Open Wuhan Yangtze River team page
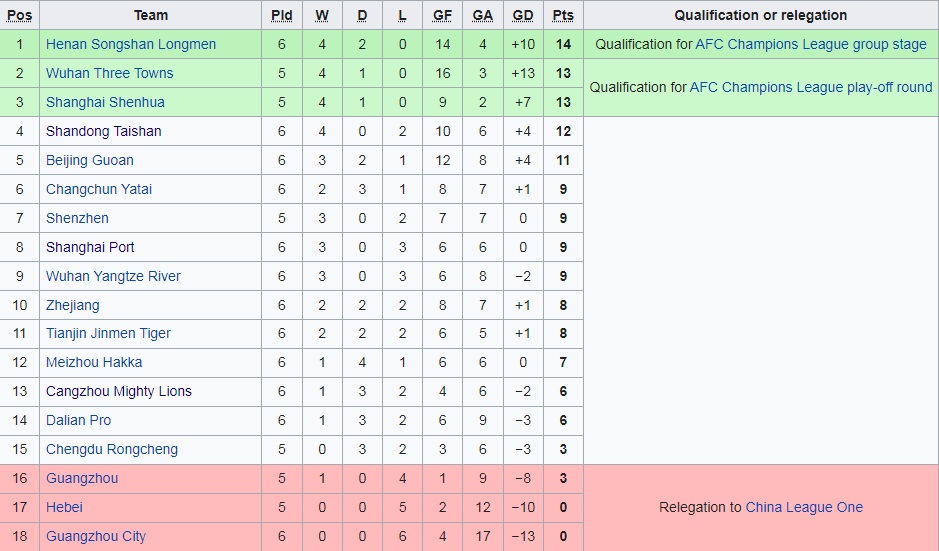Image resolution: width=939 pixels, height=551 pixels. [x=113, y=276]
